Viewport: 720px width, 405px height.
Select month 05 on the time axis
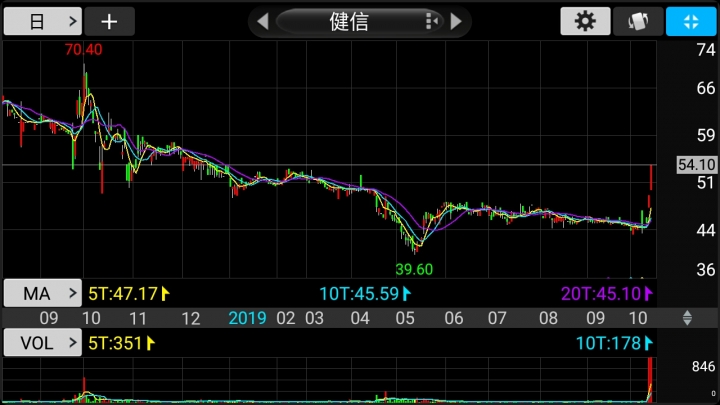pos(405,318)
